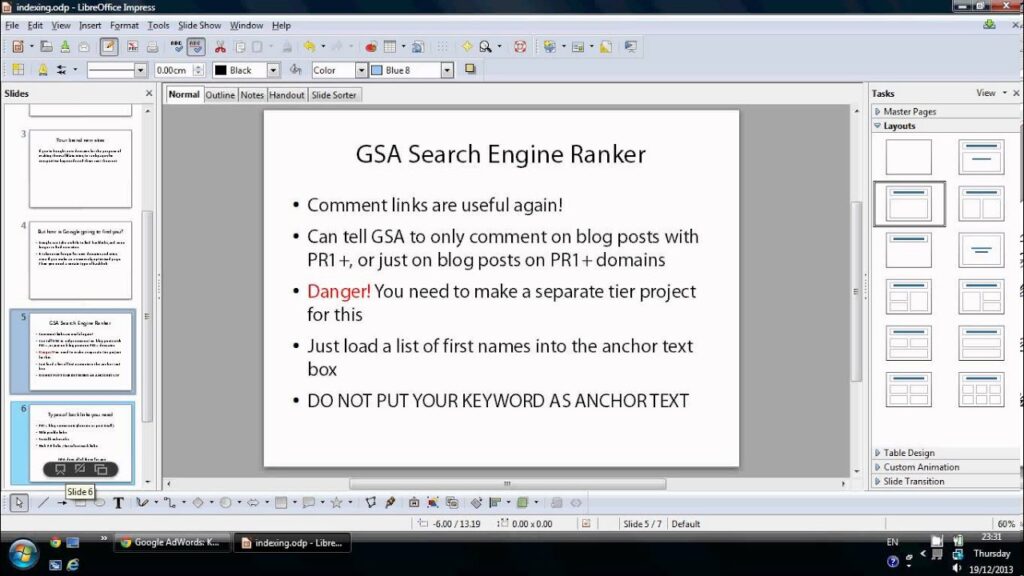Image resolution: width=1024 pixels, height=576 pixels.
Task: Toggle Edit File mode icon
Action: (108, 46)
